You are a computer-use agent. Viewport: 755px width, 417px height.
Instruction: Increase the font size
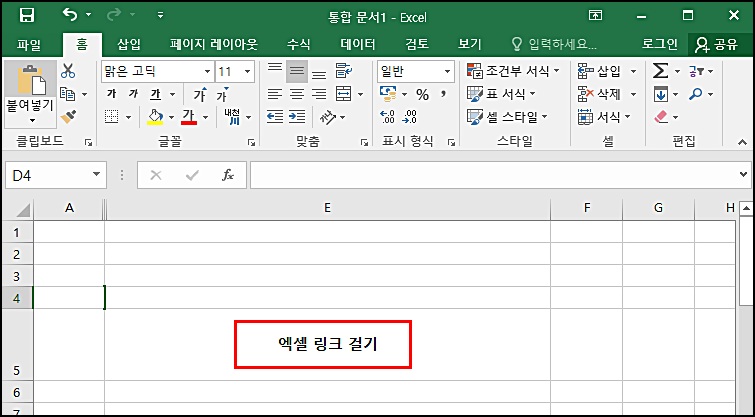coord(200,94)
